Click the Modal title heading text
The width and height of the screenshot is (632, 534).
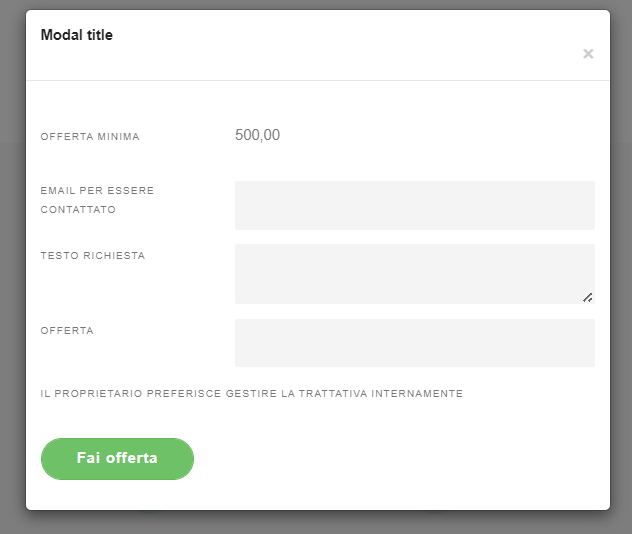click(77, 35)
